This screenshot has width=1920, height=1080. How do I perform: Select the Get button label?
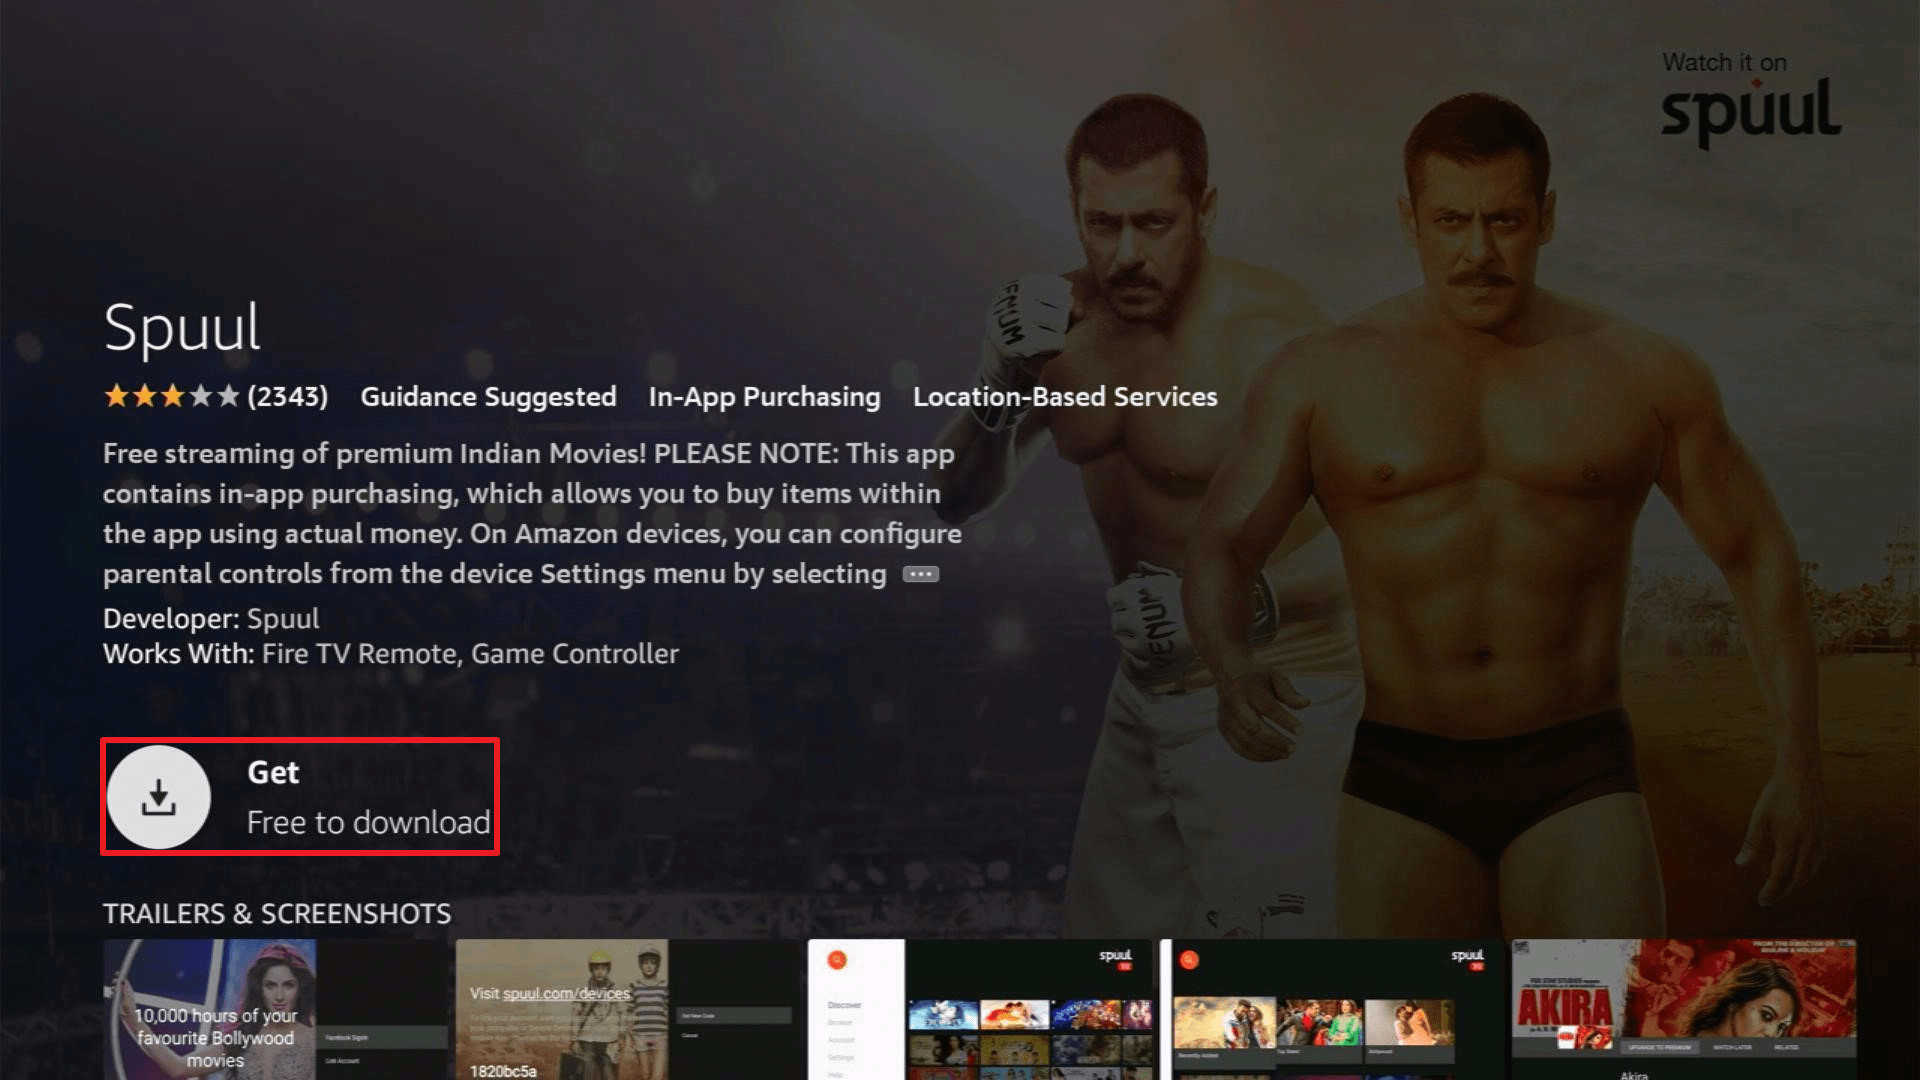(273, 773)
